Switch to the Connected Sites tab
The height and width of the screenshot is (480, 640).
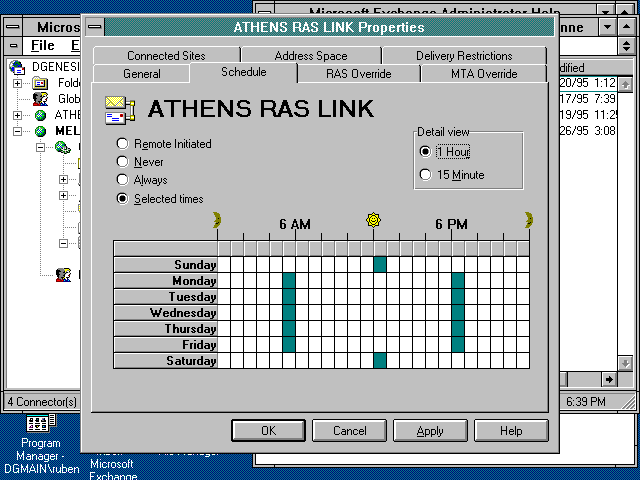[167, 56]
